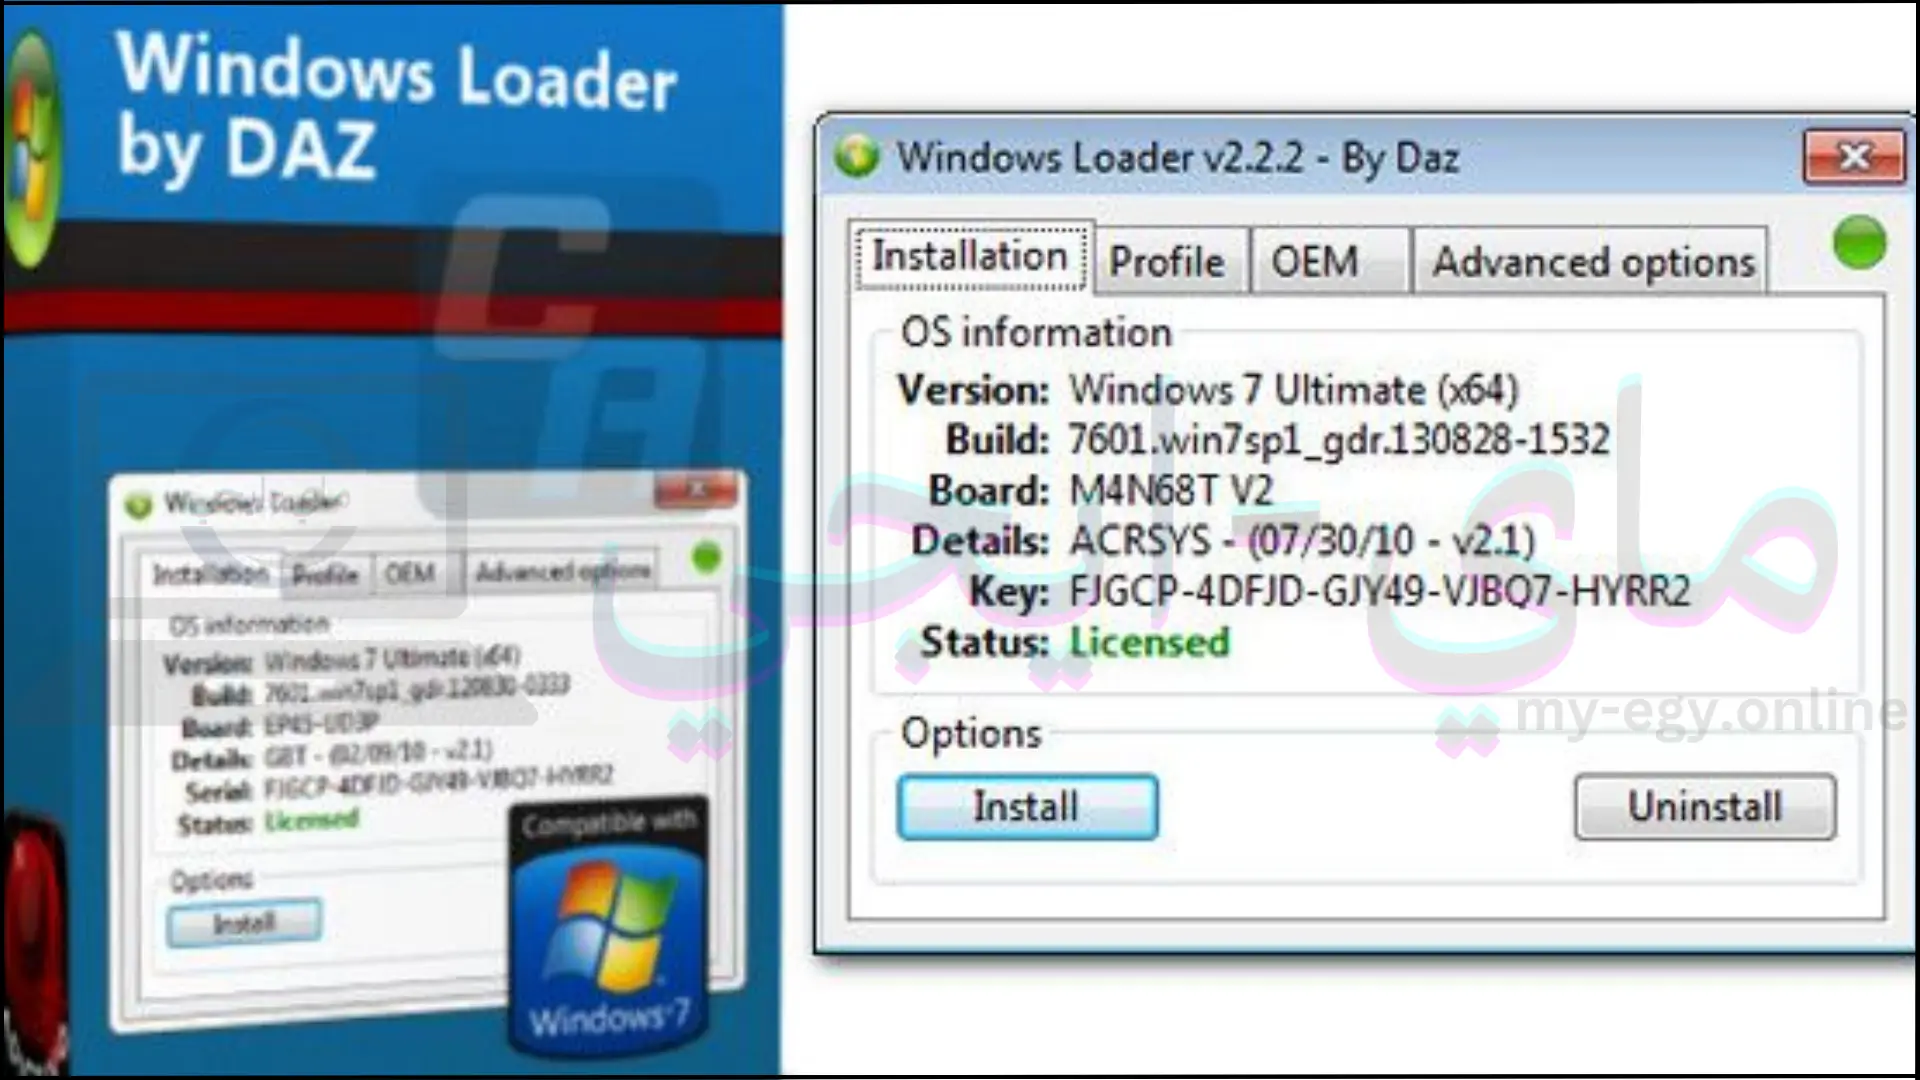Screen dimensions: 1920x1080
Task: Click the Windows Loader title bar orb icon
Action: (857, 156)
